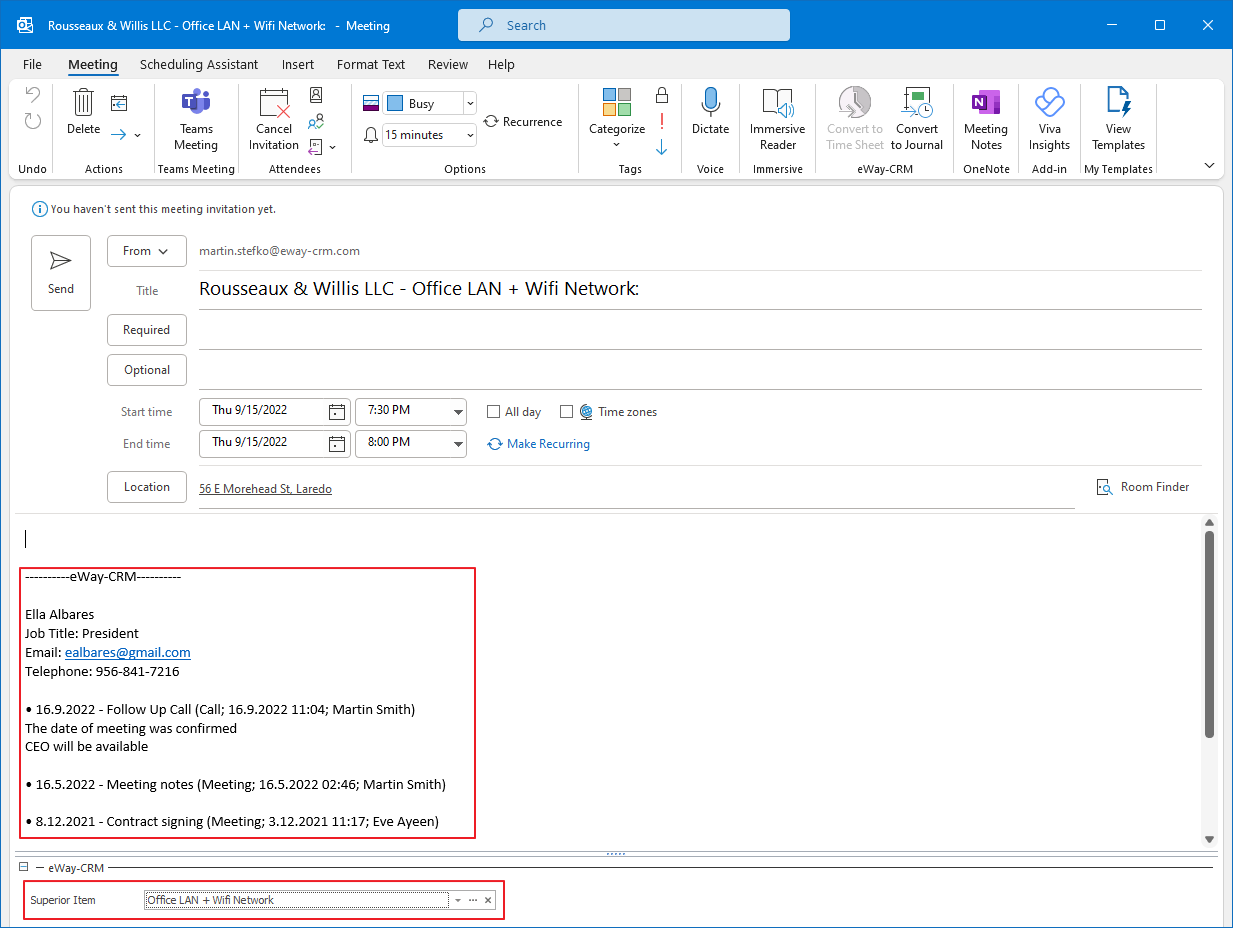Image resolution: width=1233 pixels, height=928 pixels.
Task: Click in the Search box
Action: pyautogui.click(x=624, y=25)
